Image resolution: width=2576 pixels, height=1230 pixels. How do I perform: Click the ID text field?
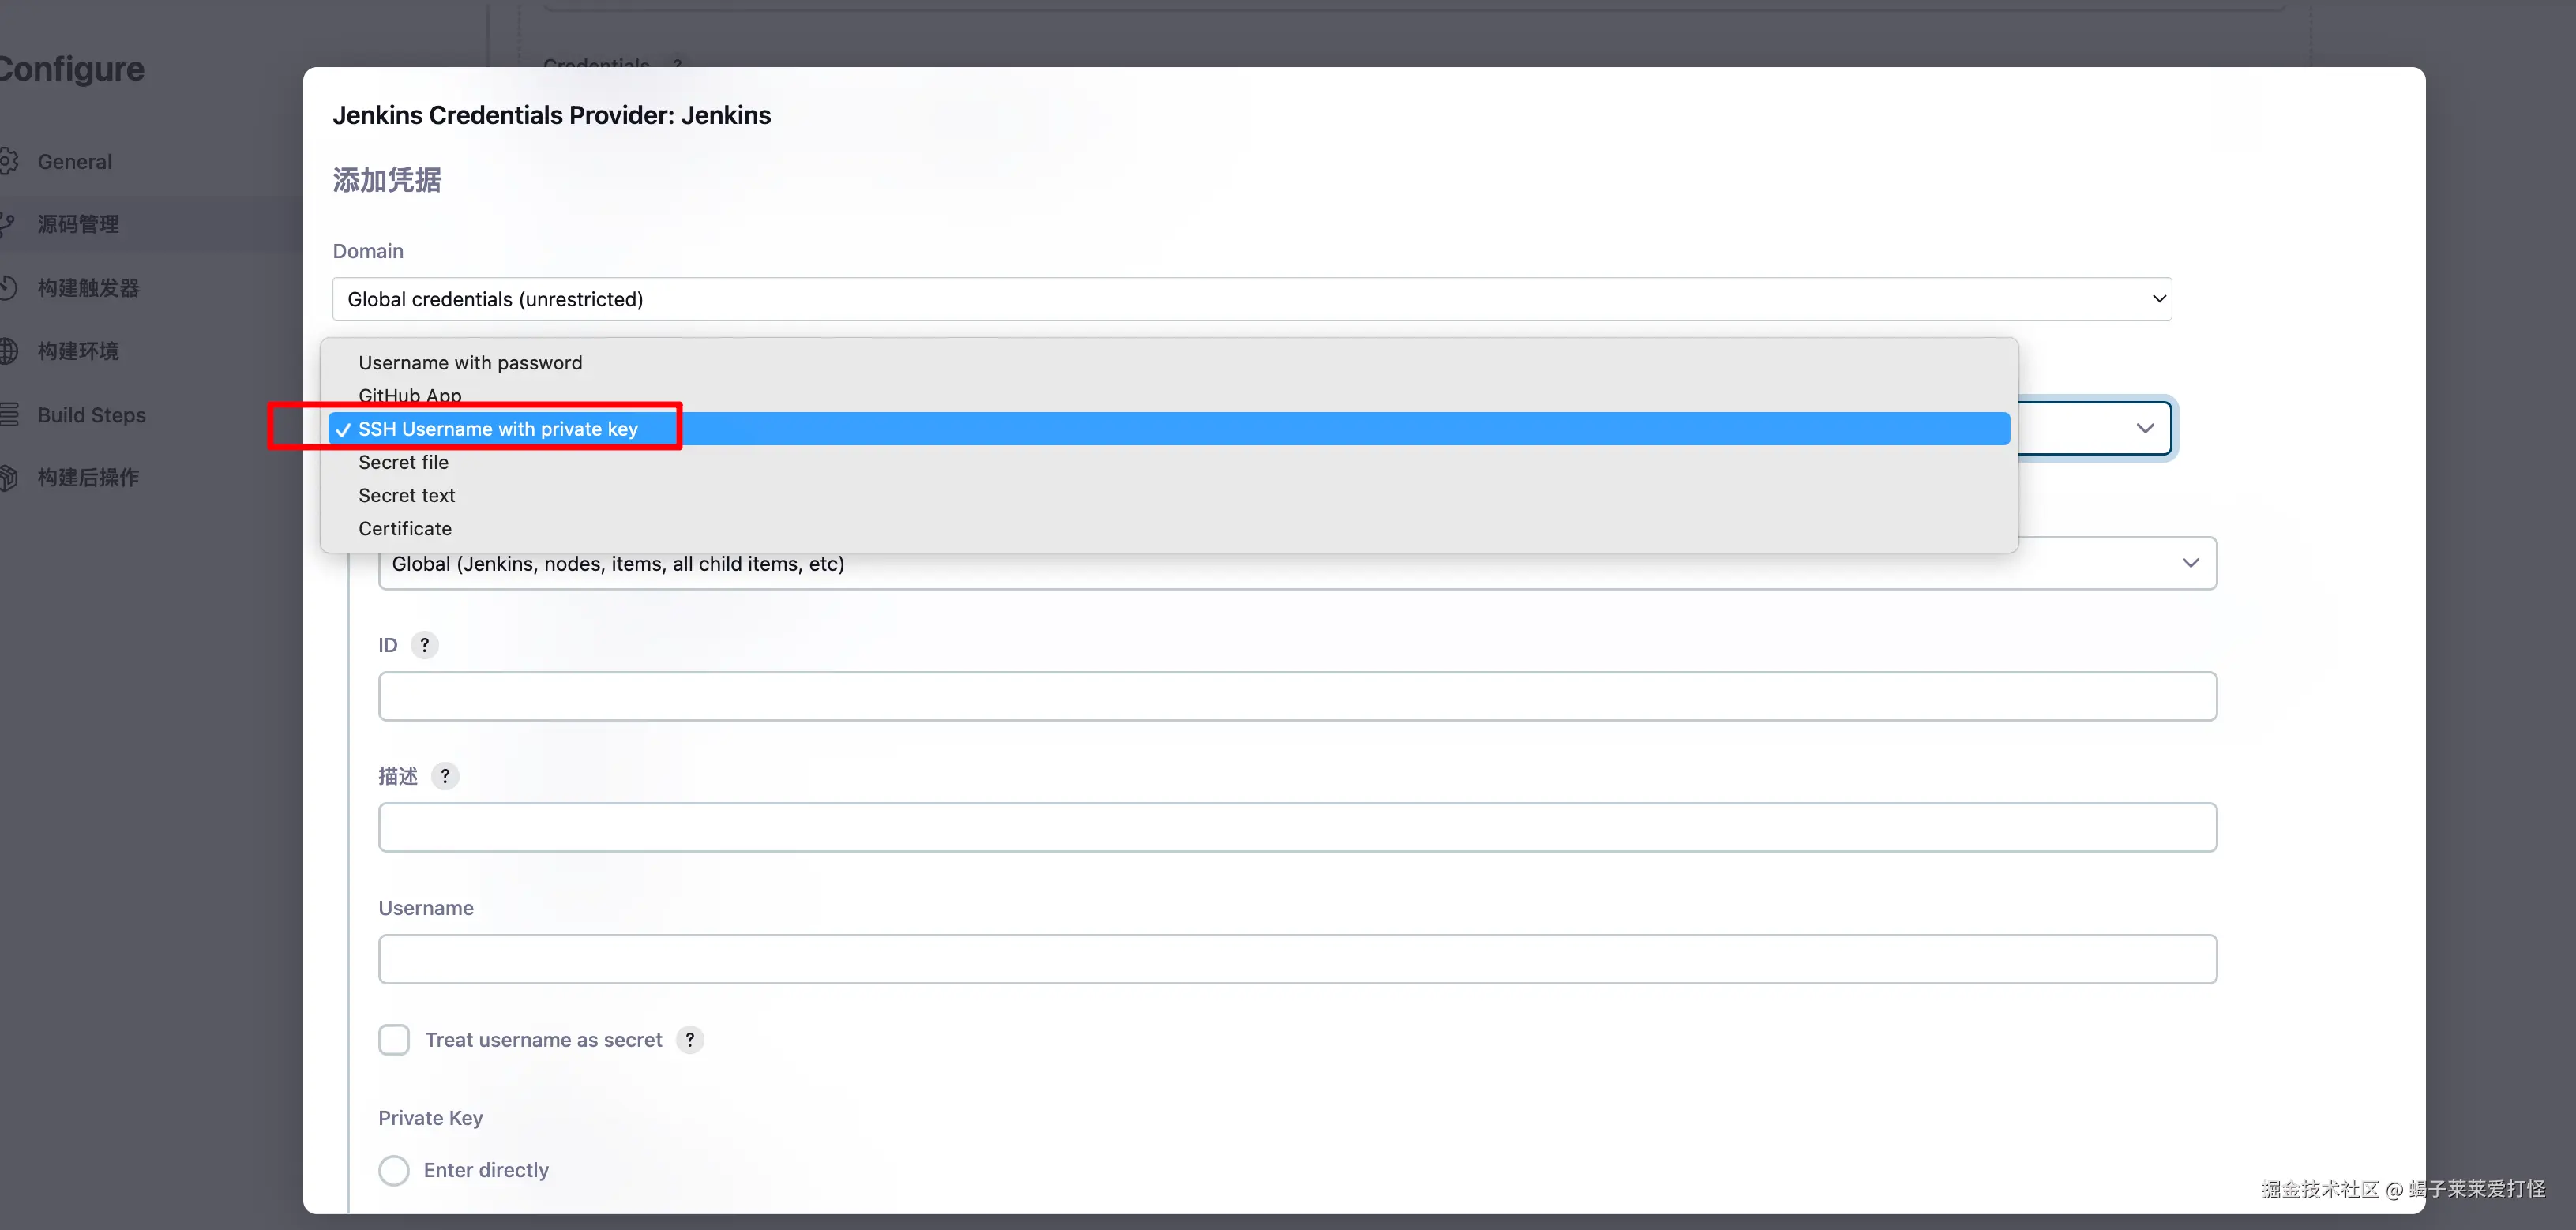coord(1297,696)
